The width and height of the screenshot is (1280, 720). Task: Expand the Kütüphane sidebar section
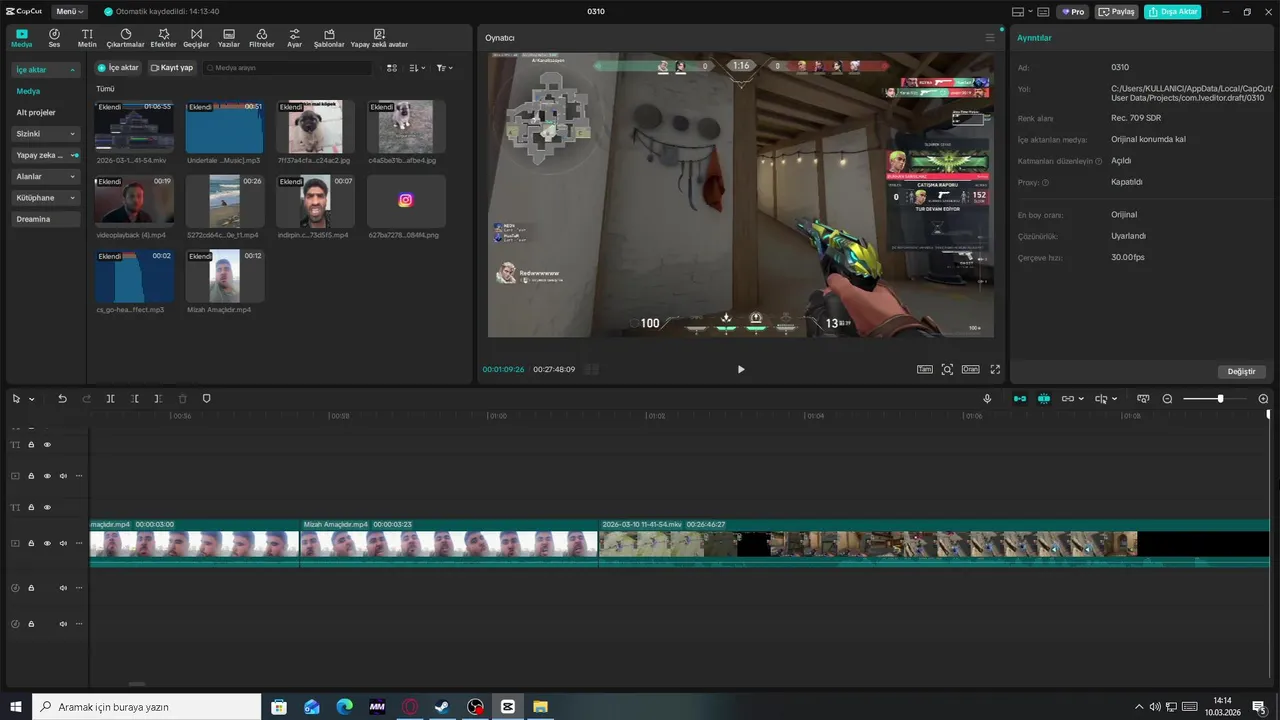coord(46,198)
